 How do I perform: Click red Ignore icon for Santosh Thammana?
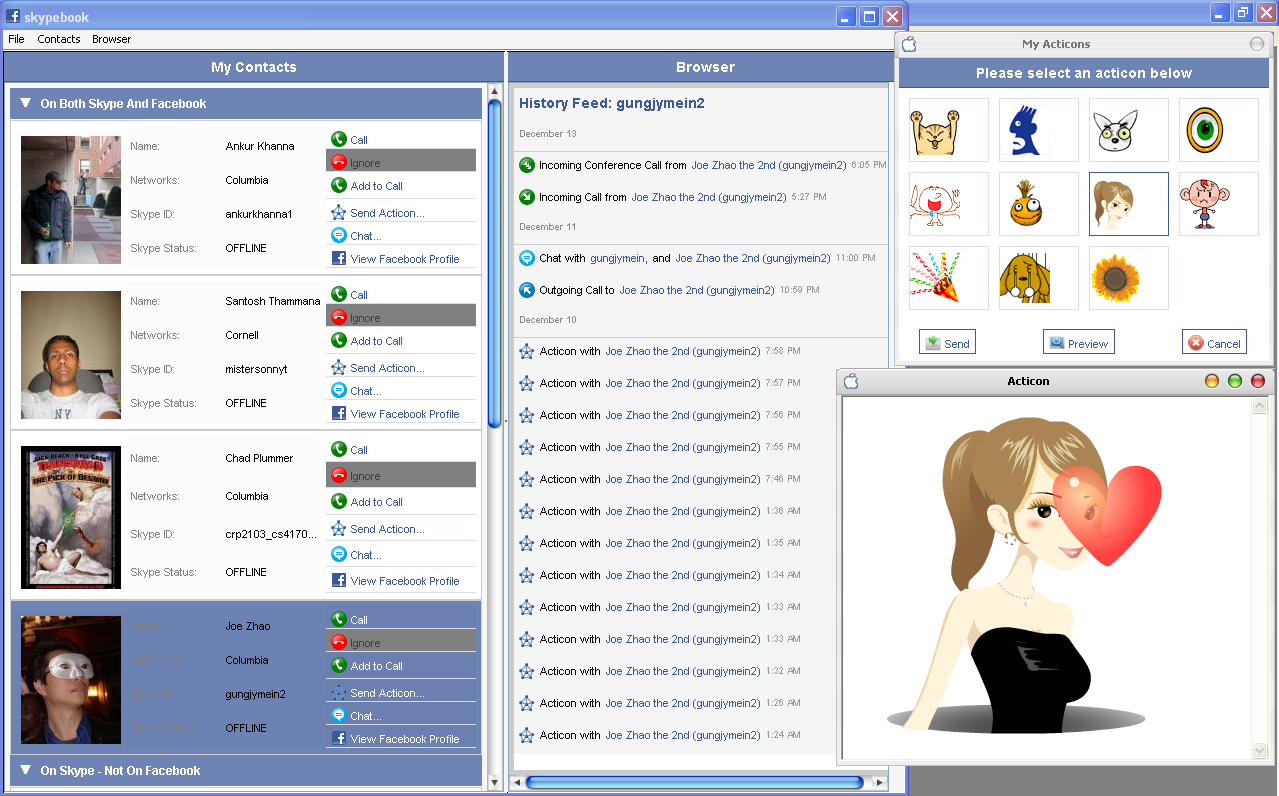(339, 317)
